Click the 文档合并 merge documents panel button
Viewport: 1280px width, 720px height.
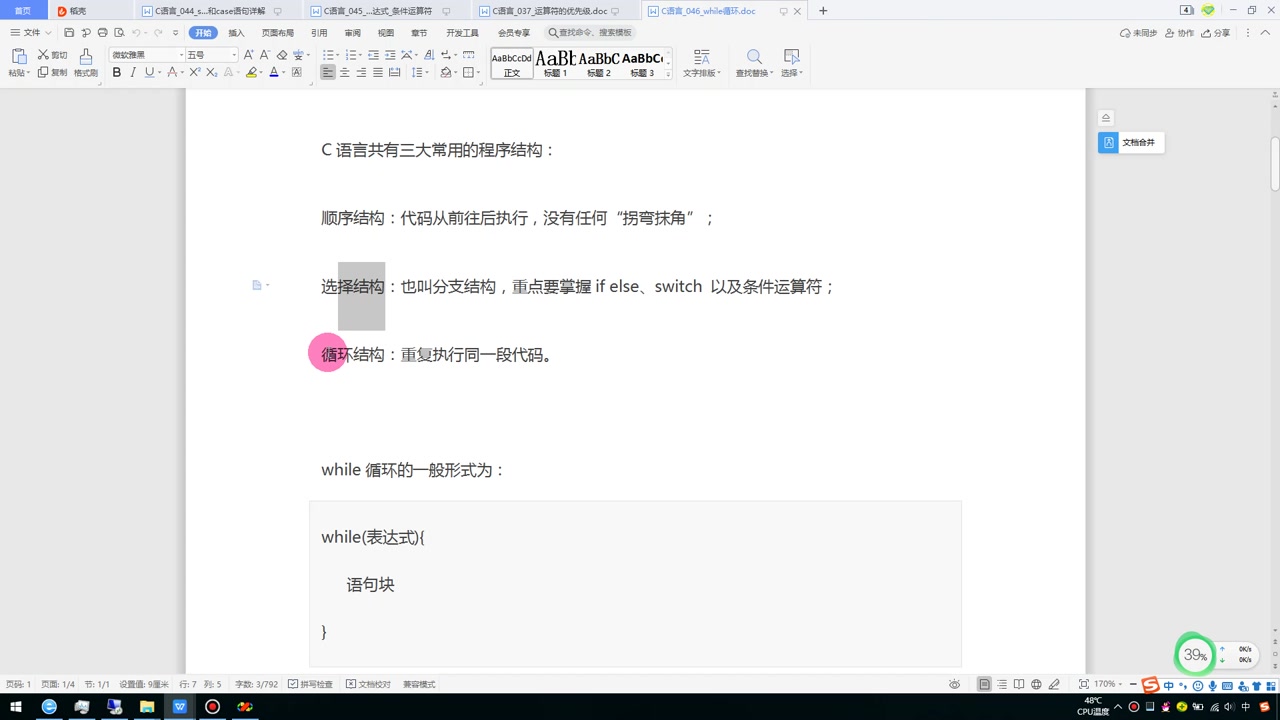[1130, 142]
